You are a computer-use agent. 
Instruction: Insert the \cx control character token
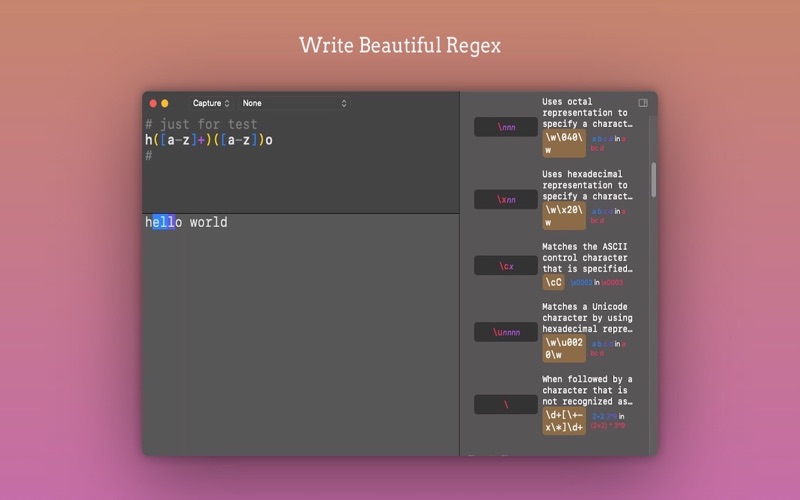[x=506, y=266]
